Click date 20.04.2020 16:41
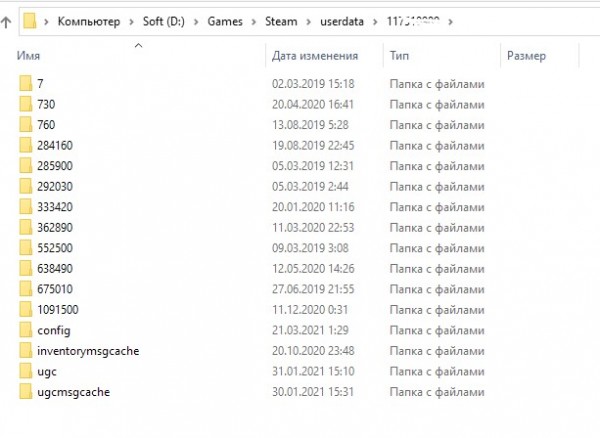600x438 pixels. [313, 104]
